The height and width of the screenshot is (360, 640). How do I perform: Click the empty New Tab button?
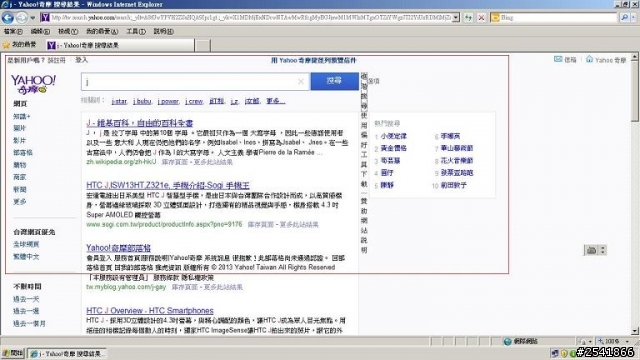202,45
